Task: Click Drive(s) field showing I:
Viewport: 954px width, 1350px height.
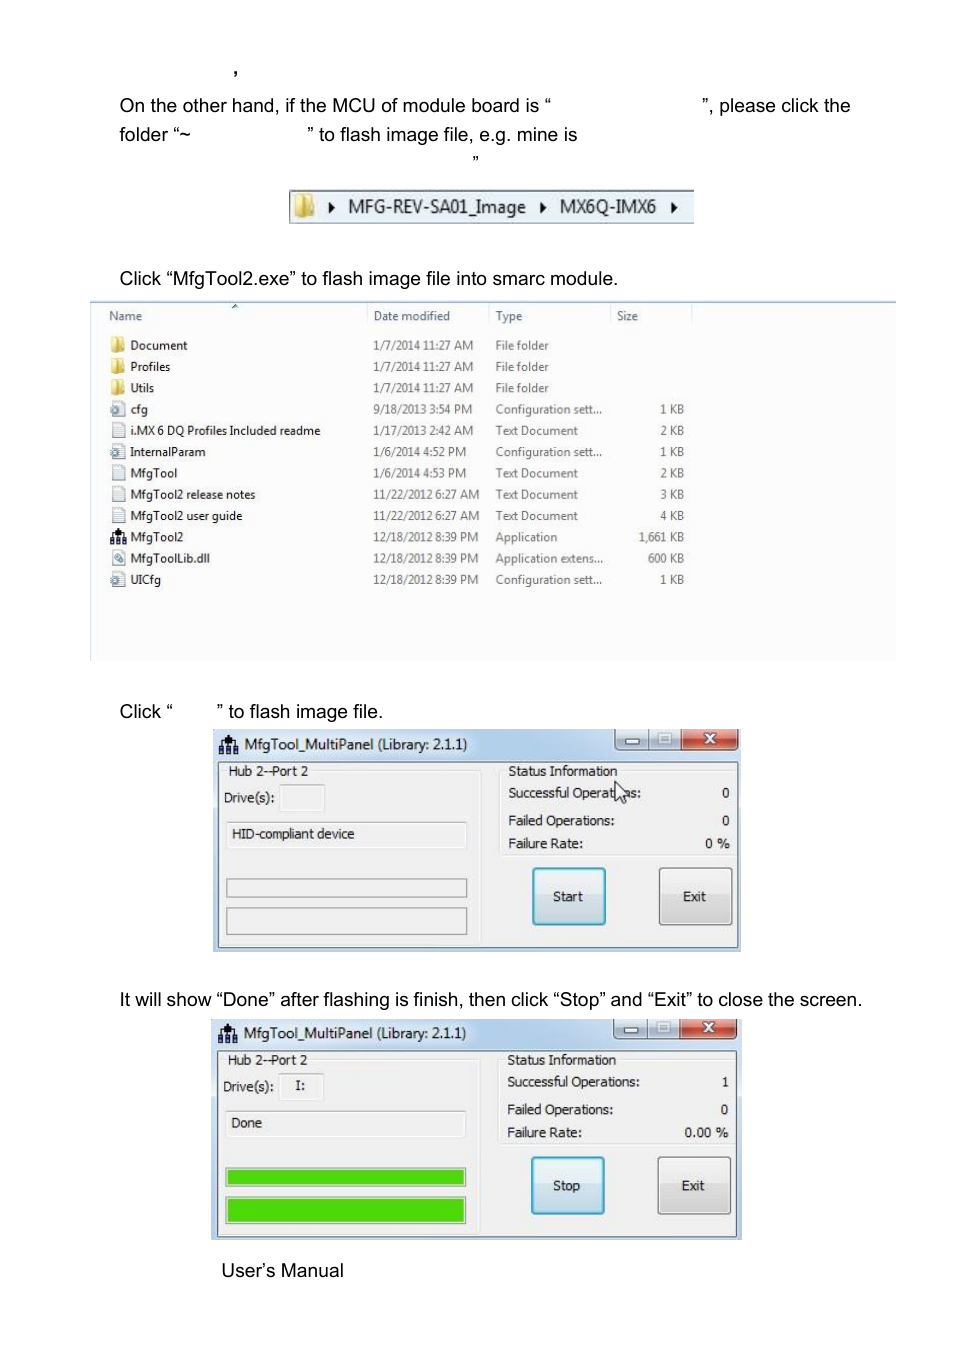Action: (x=301, y=1086)
